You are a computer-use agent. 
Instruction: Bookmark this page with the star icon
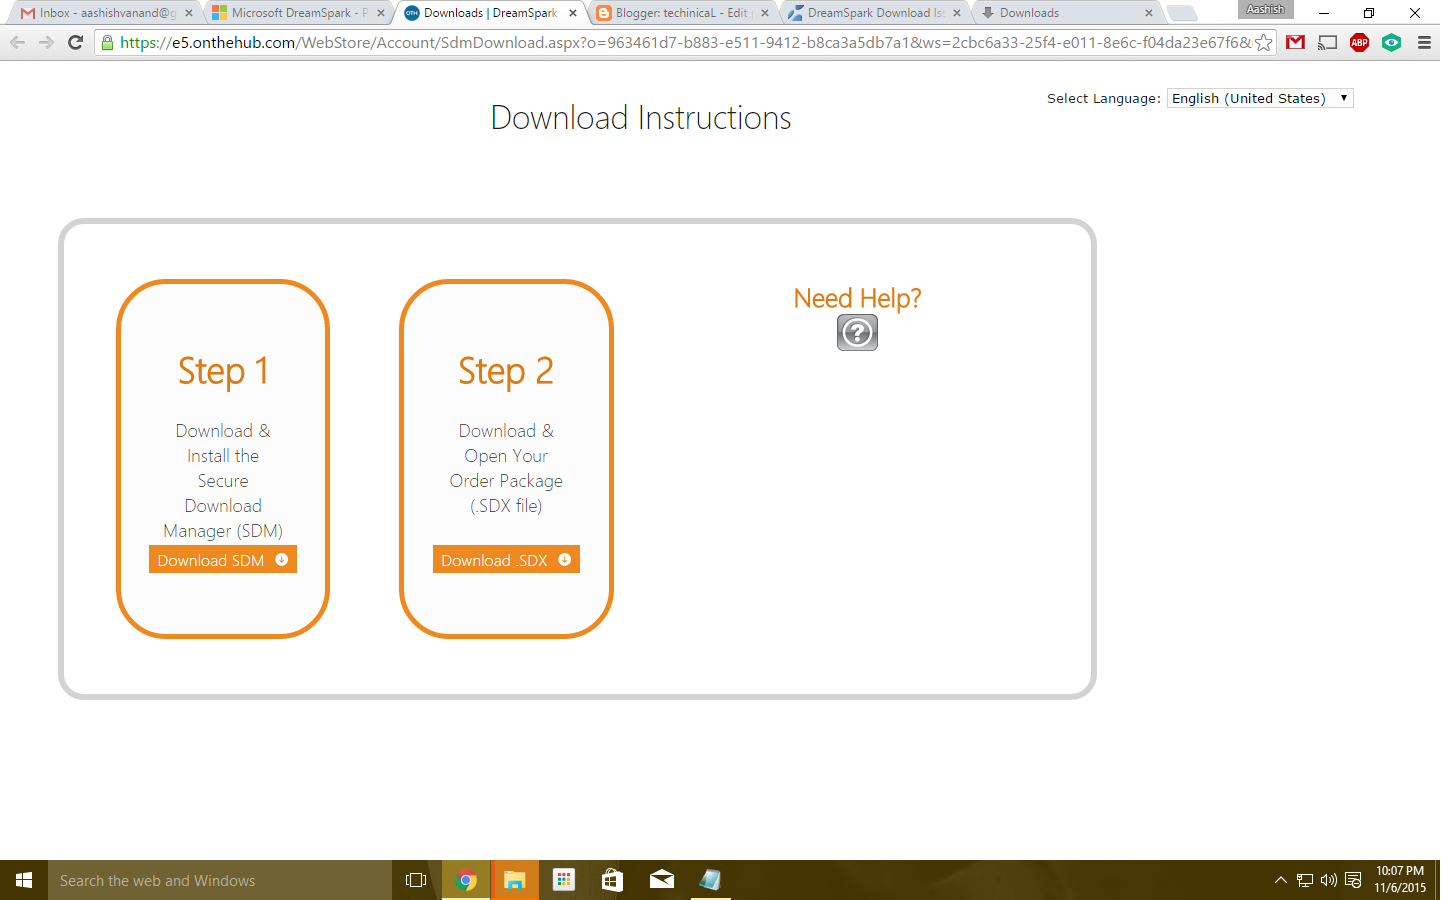(x=1262, y=44)
